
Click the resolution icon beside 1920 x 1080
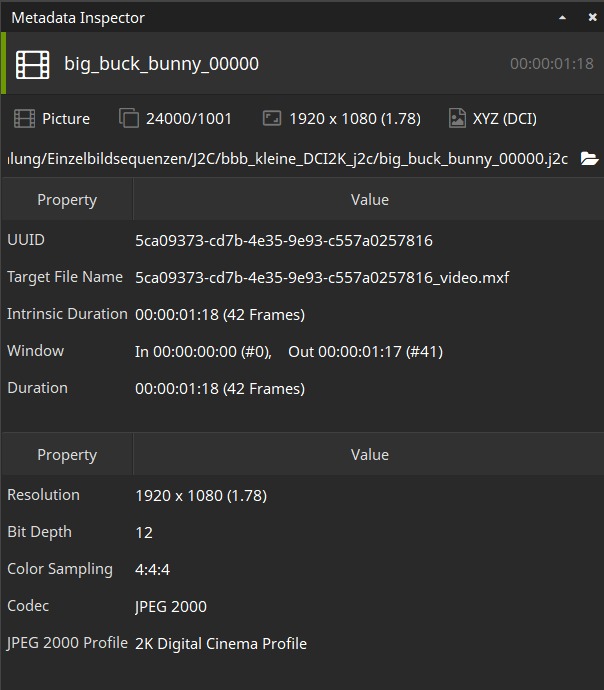point(272,119)
